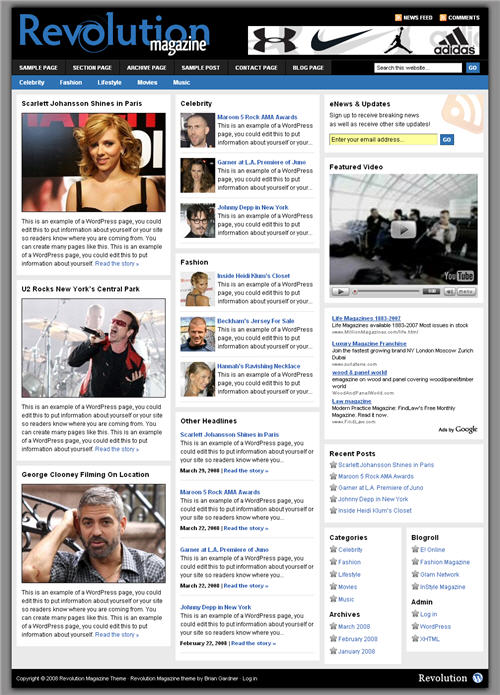Open the Contact Page menu item

[256, 68]
